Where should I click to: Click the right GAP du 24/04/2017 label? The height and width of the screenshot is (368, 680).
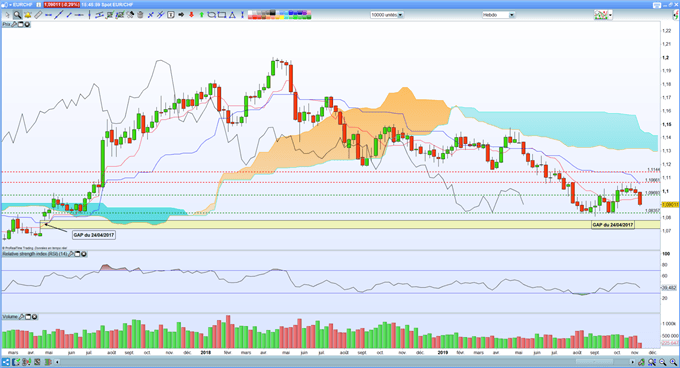613,225
